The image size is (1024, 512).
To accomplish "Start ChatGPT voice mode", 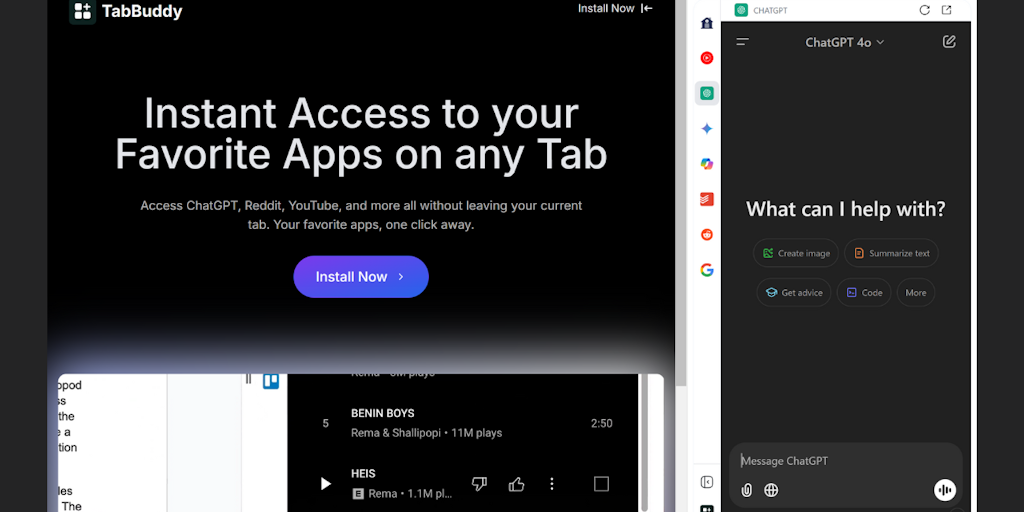I will pyautogui.click(x=945, y=490).
